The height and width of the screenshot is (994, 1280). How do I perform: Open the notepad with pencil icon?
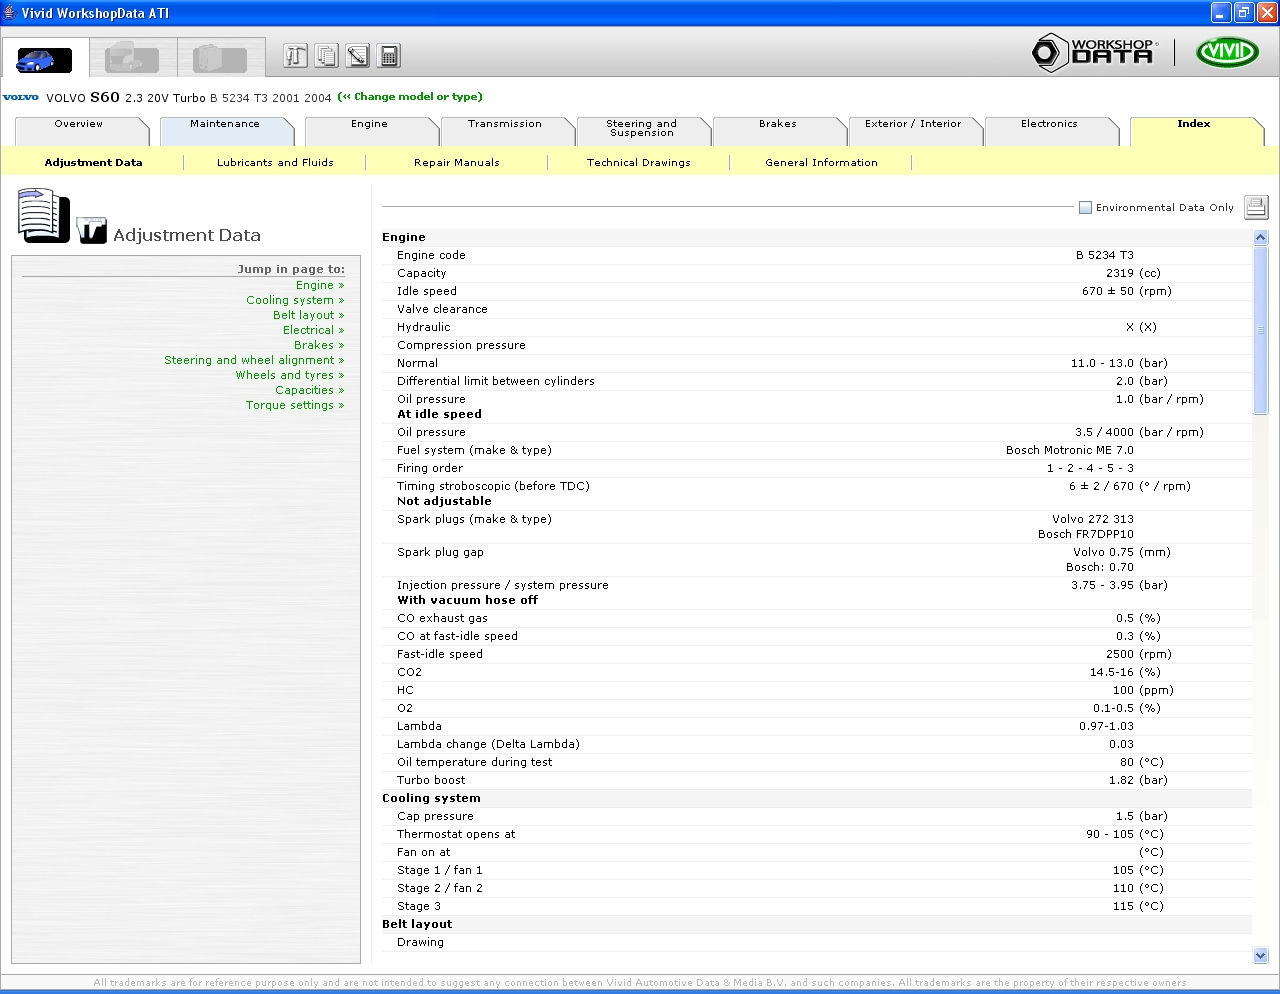(x=358, y=56)
